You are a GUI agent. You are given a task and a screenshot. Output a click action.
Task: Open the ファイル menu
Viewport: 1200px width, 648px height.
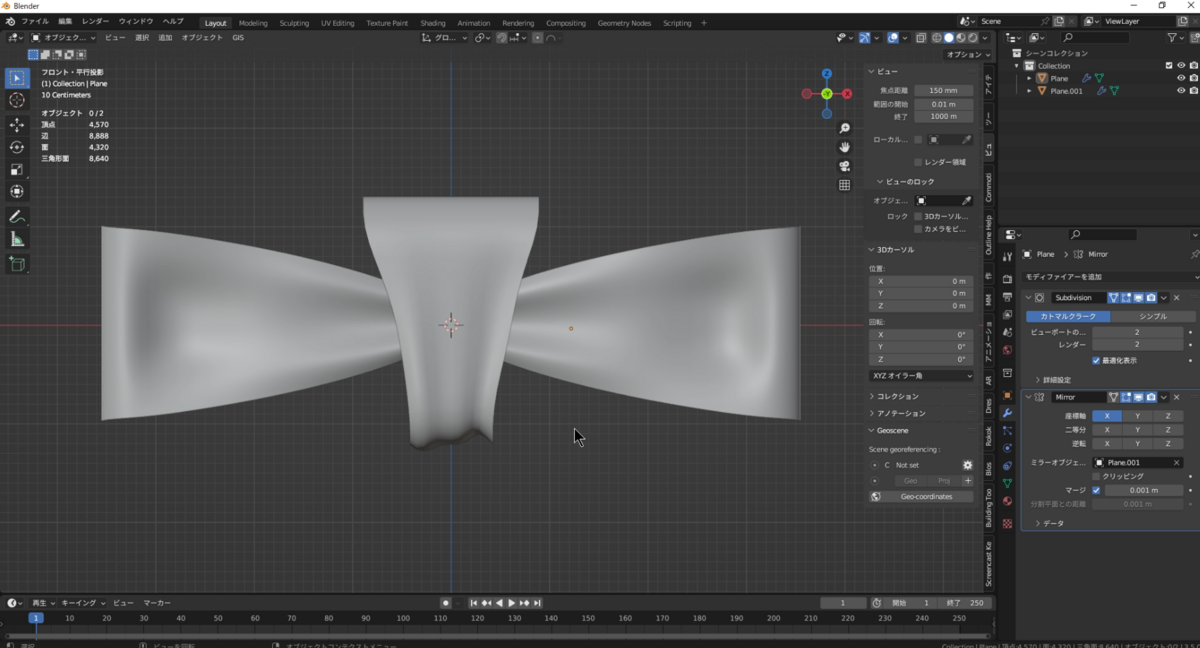point(34,21)
